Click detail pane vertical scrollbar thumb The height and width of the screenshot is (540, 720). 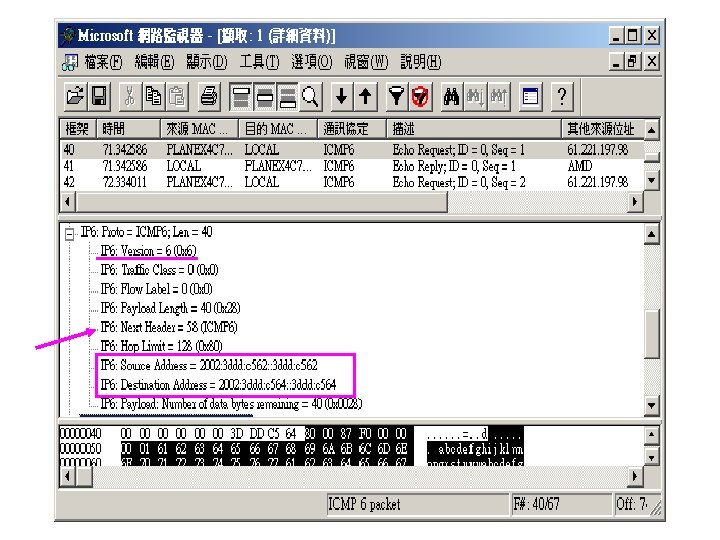[652, 334]
